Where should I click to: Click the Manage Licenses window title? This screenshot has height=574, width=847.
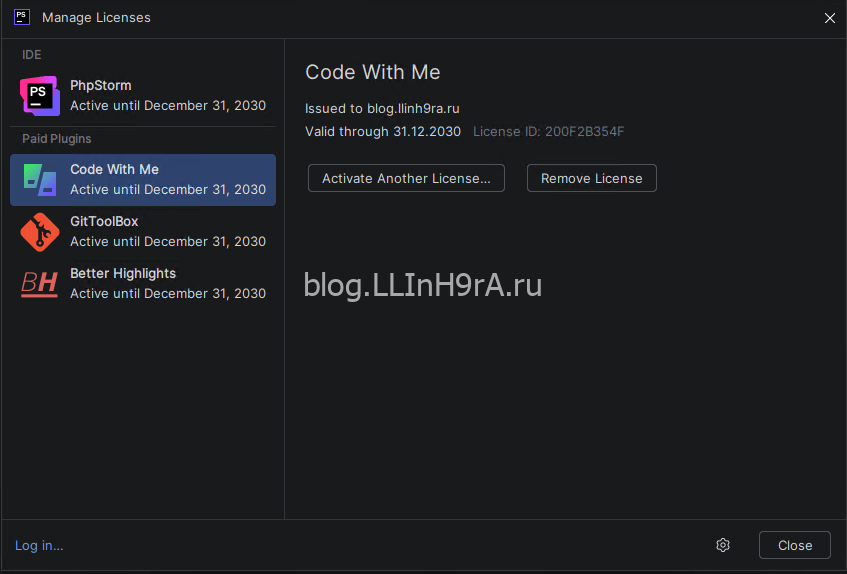(x=96, y=18)
